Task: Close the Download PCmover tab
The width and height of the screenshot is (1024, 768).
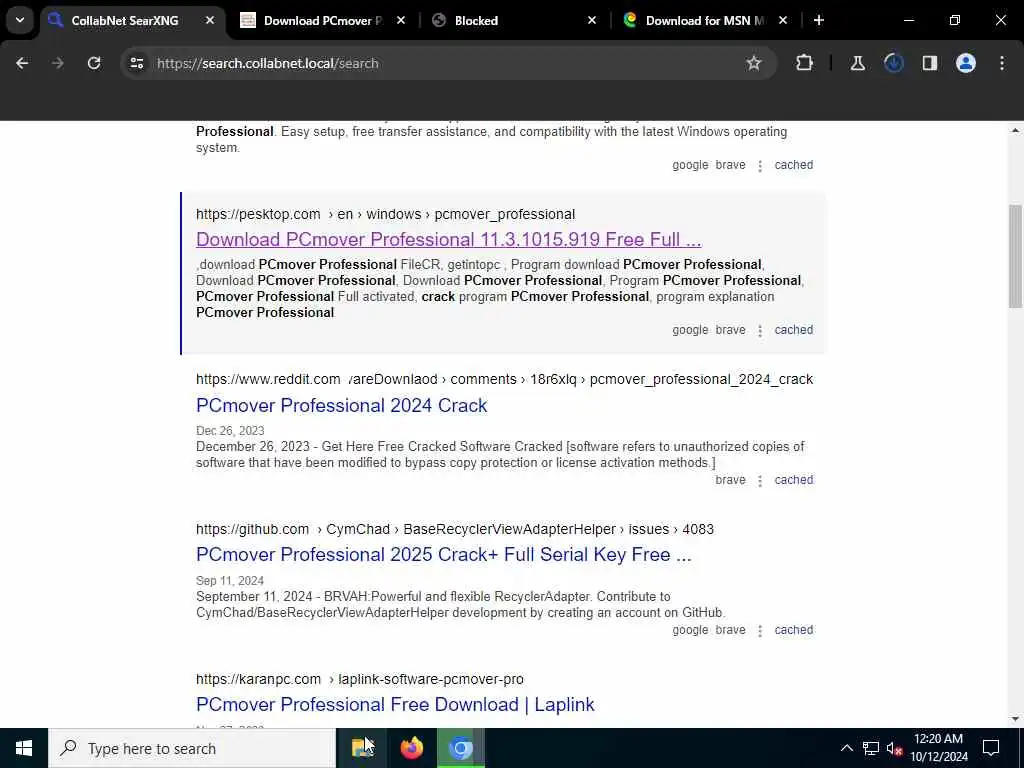Action: (x=401, y=21)
